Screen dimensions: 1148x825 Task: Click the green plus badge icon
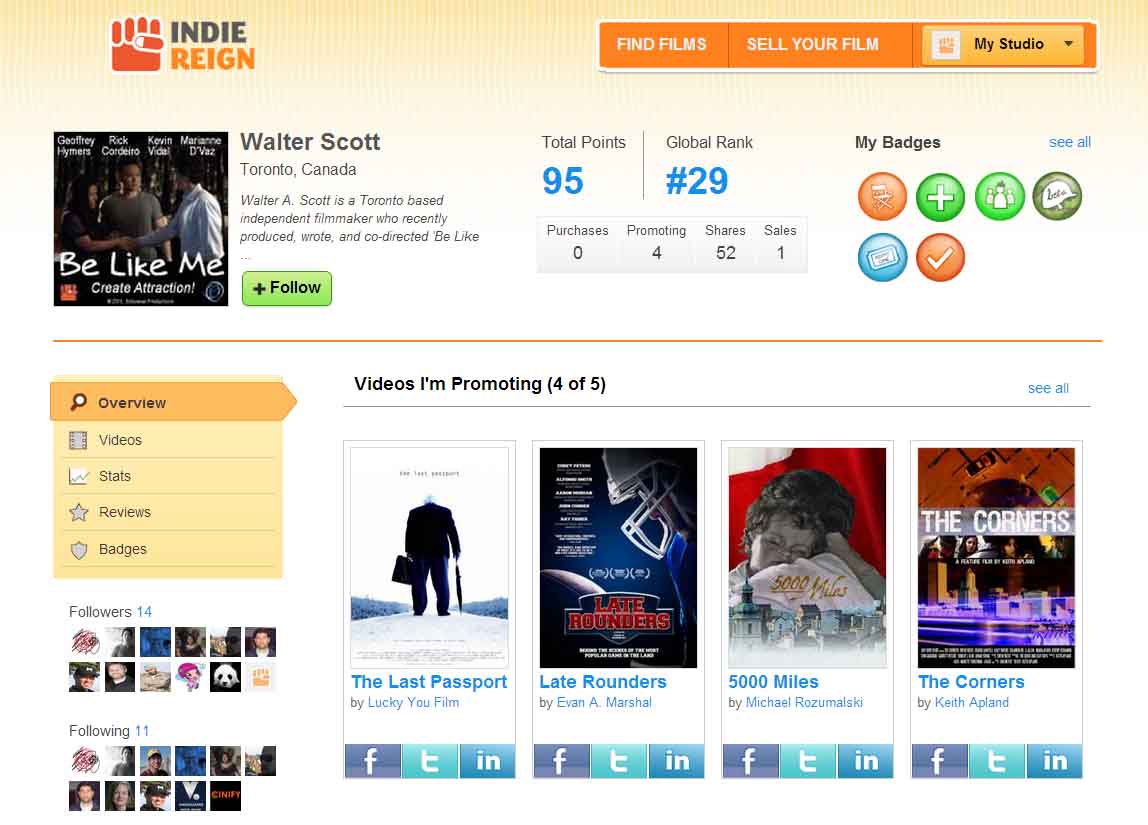click(940, 197)
